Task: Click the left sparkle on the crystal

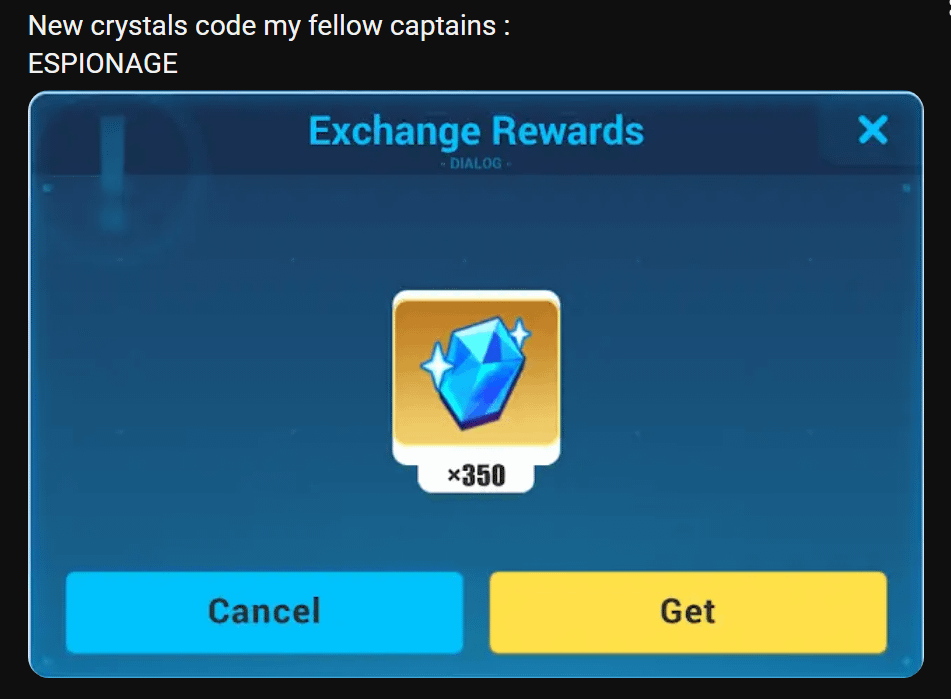Action: (x=436, y=366)
